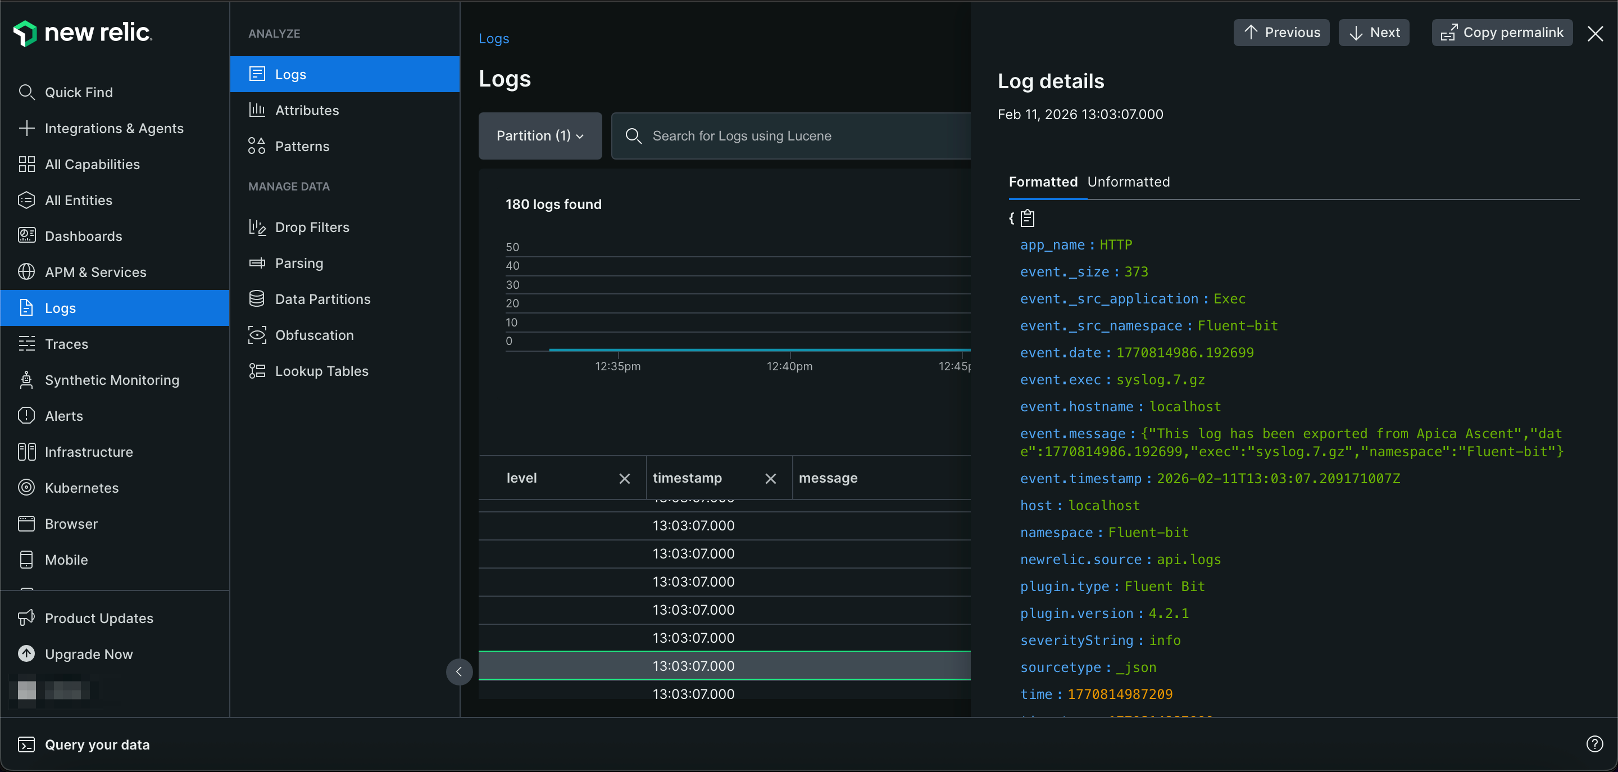Open Drop Filters icon in Manage Data
The height and width of the screenshot is (772, 1618).
pyautogui.click(x=257, y=227)
